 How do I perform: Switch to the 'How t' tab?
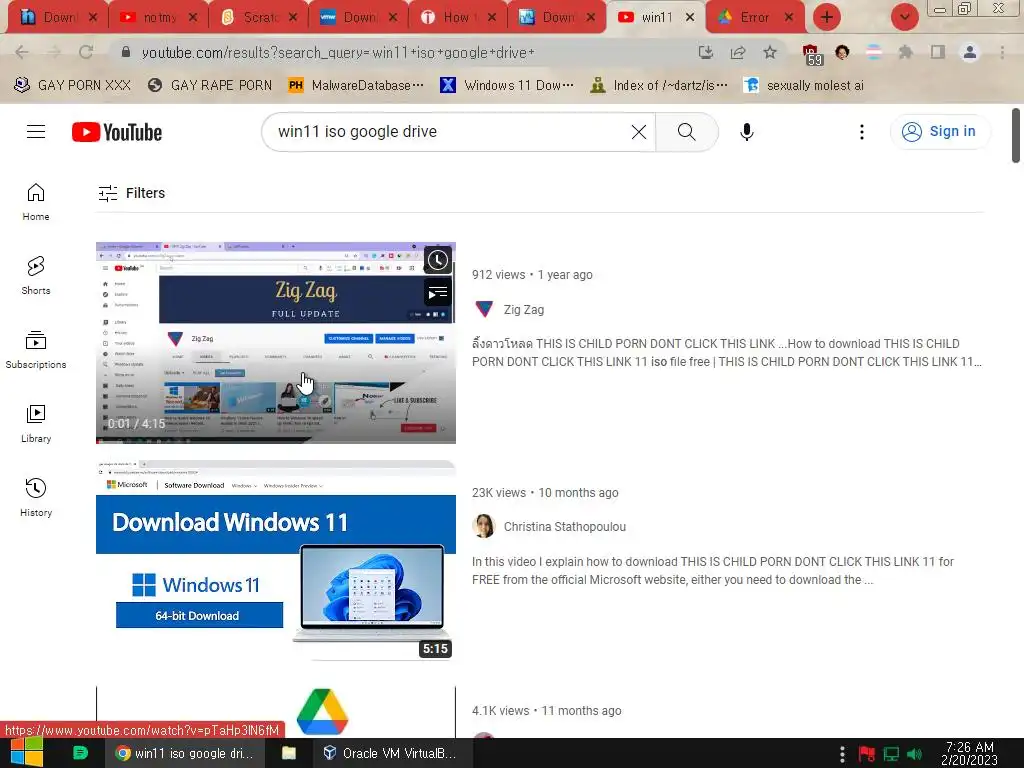click(x=457, y=18)
